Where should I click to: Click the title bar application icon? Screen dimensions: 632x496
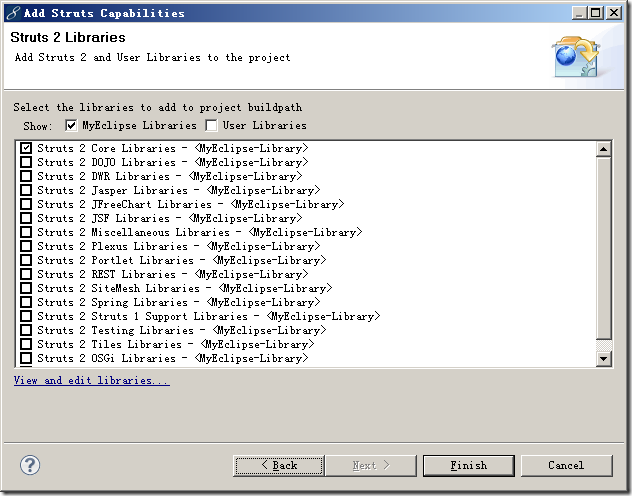pos(11,12)
